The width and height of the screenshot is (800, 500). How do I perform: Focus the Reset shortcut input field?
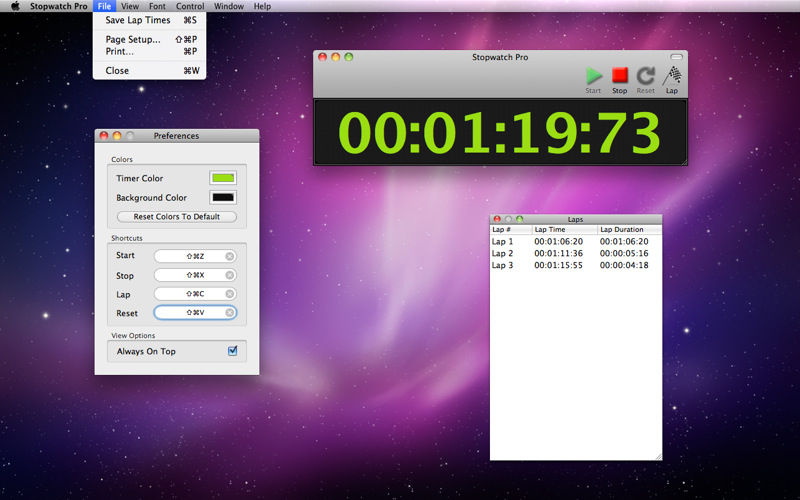click(x=195, y=312)
